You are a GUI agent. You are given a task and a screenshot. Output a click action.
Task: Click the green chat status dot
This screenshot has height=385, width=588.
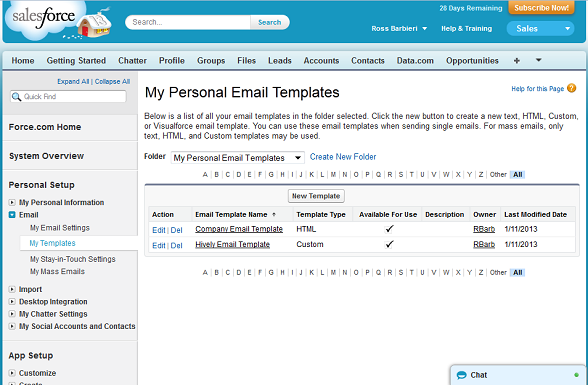click(x=576, y=375)
